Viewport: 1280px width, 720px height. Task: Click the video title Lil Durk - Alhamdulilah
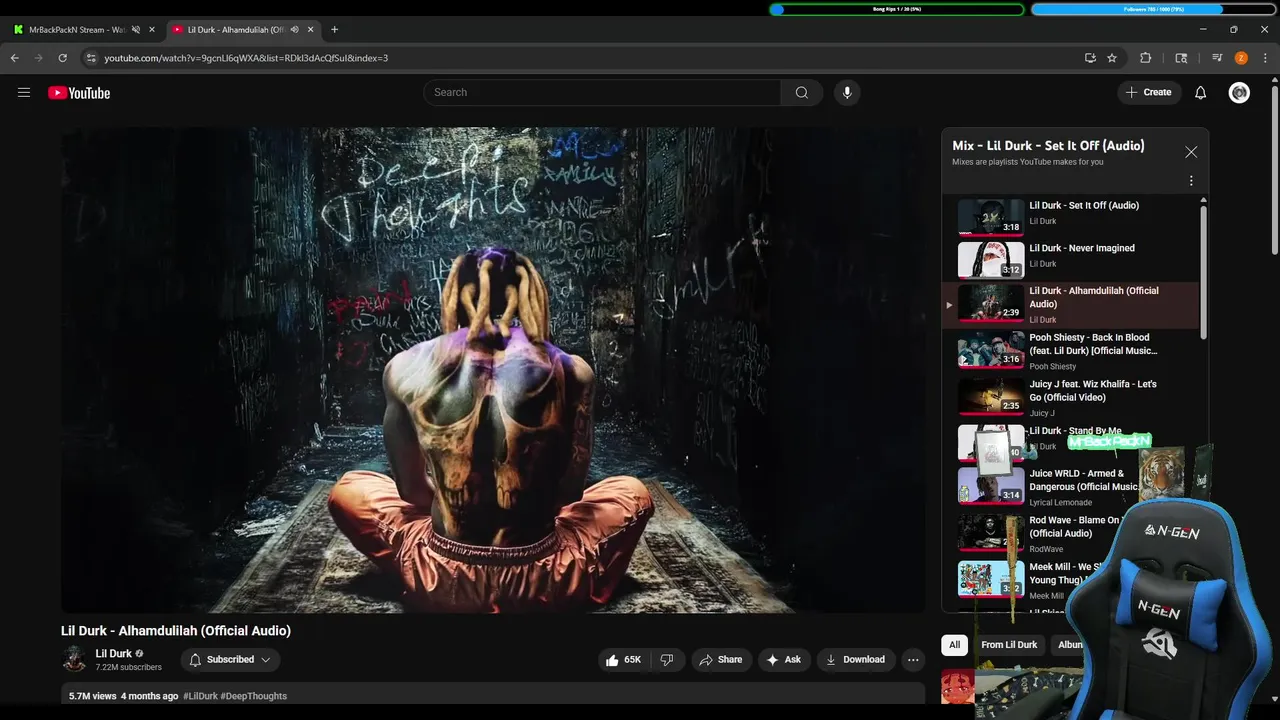[x=176, y=631]
